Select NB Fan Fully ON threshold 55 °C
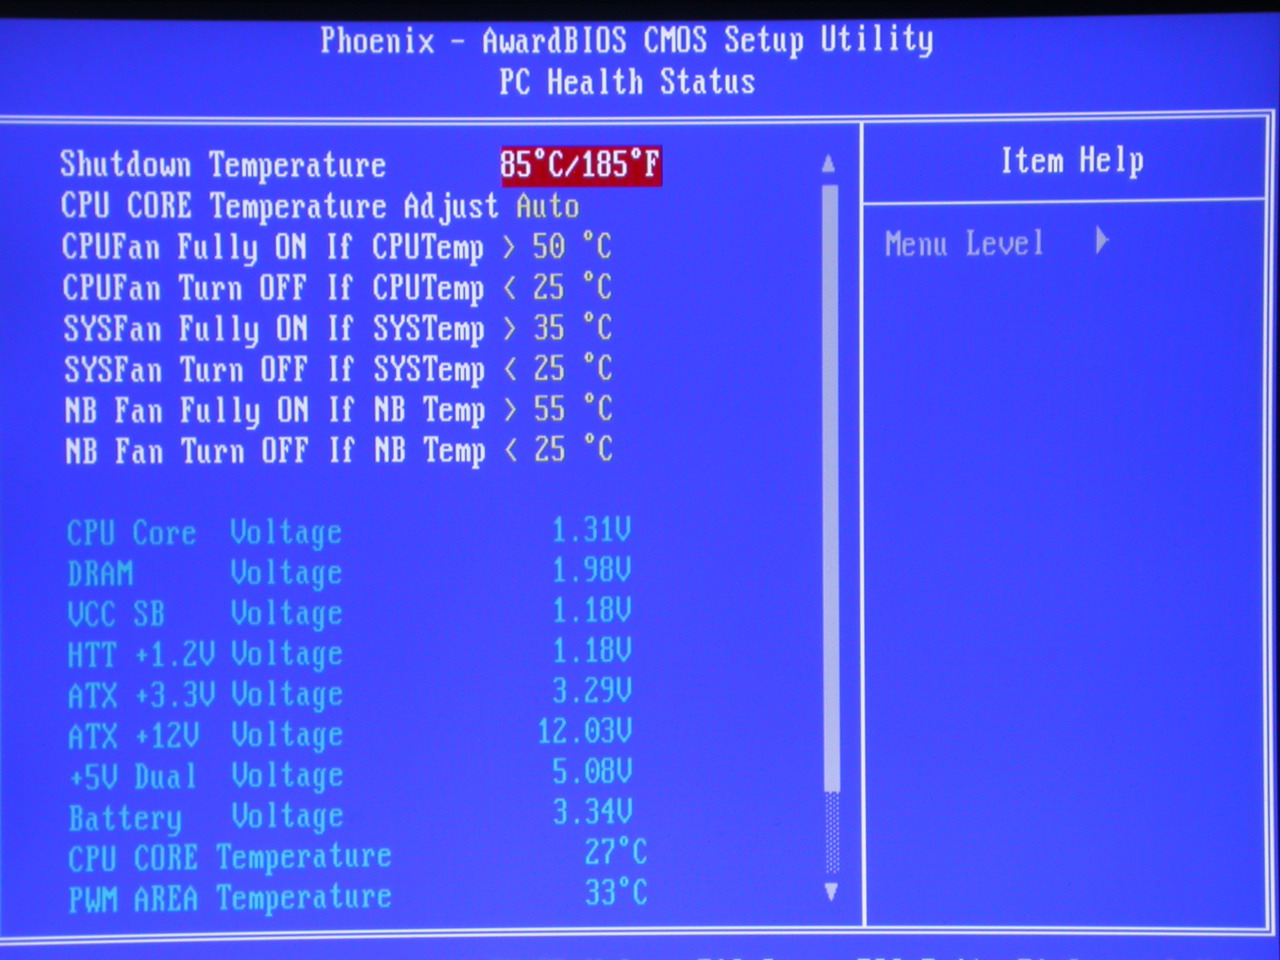The image size is (1280, 960). click(x=571, y=409)
